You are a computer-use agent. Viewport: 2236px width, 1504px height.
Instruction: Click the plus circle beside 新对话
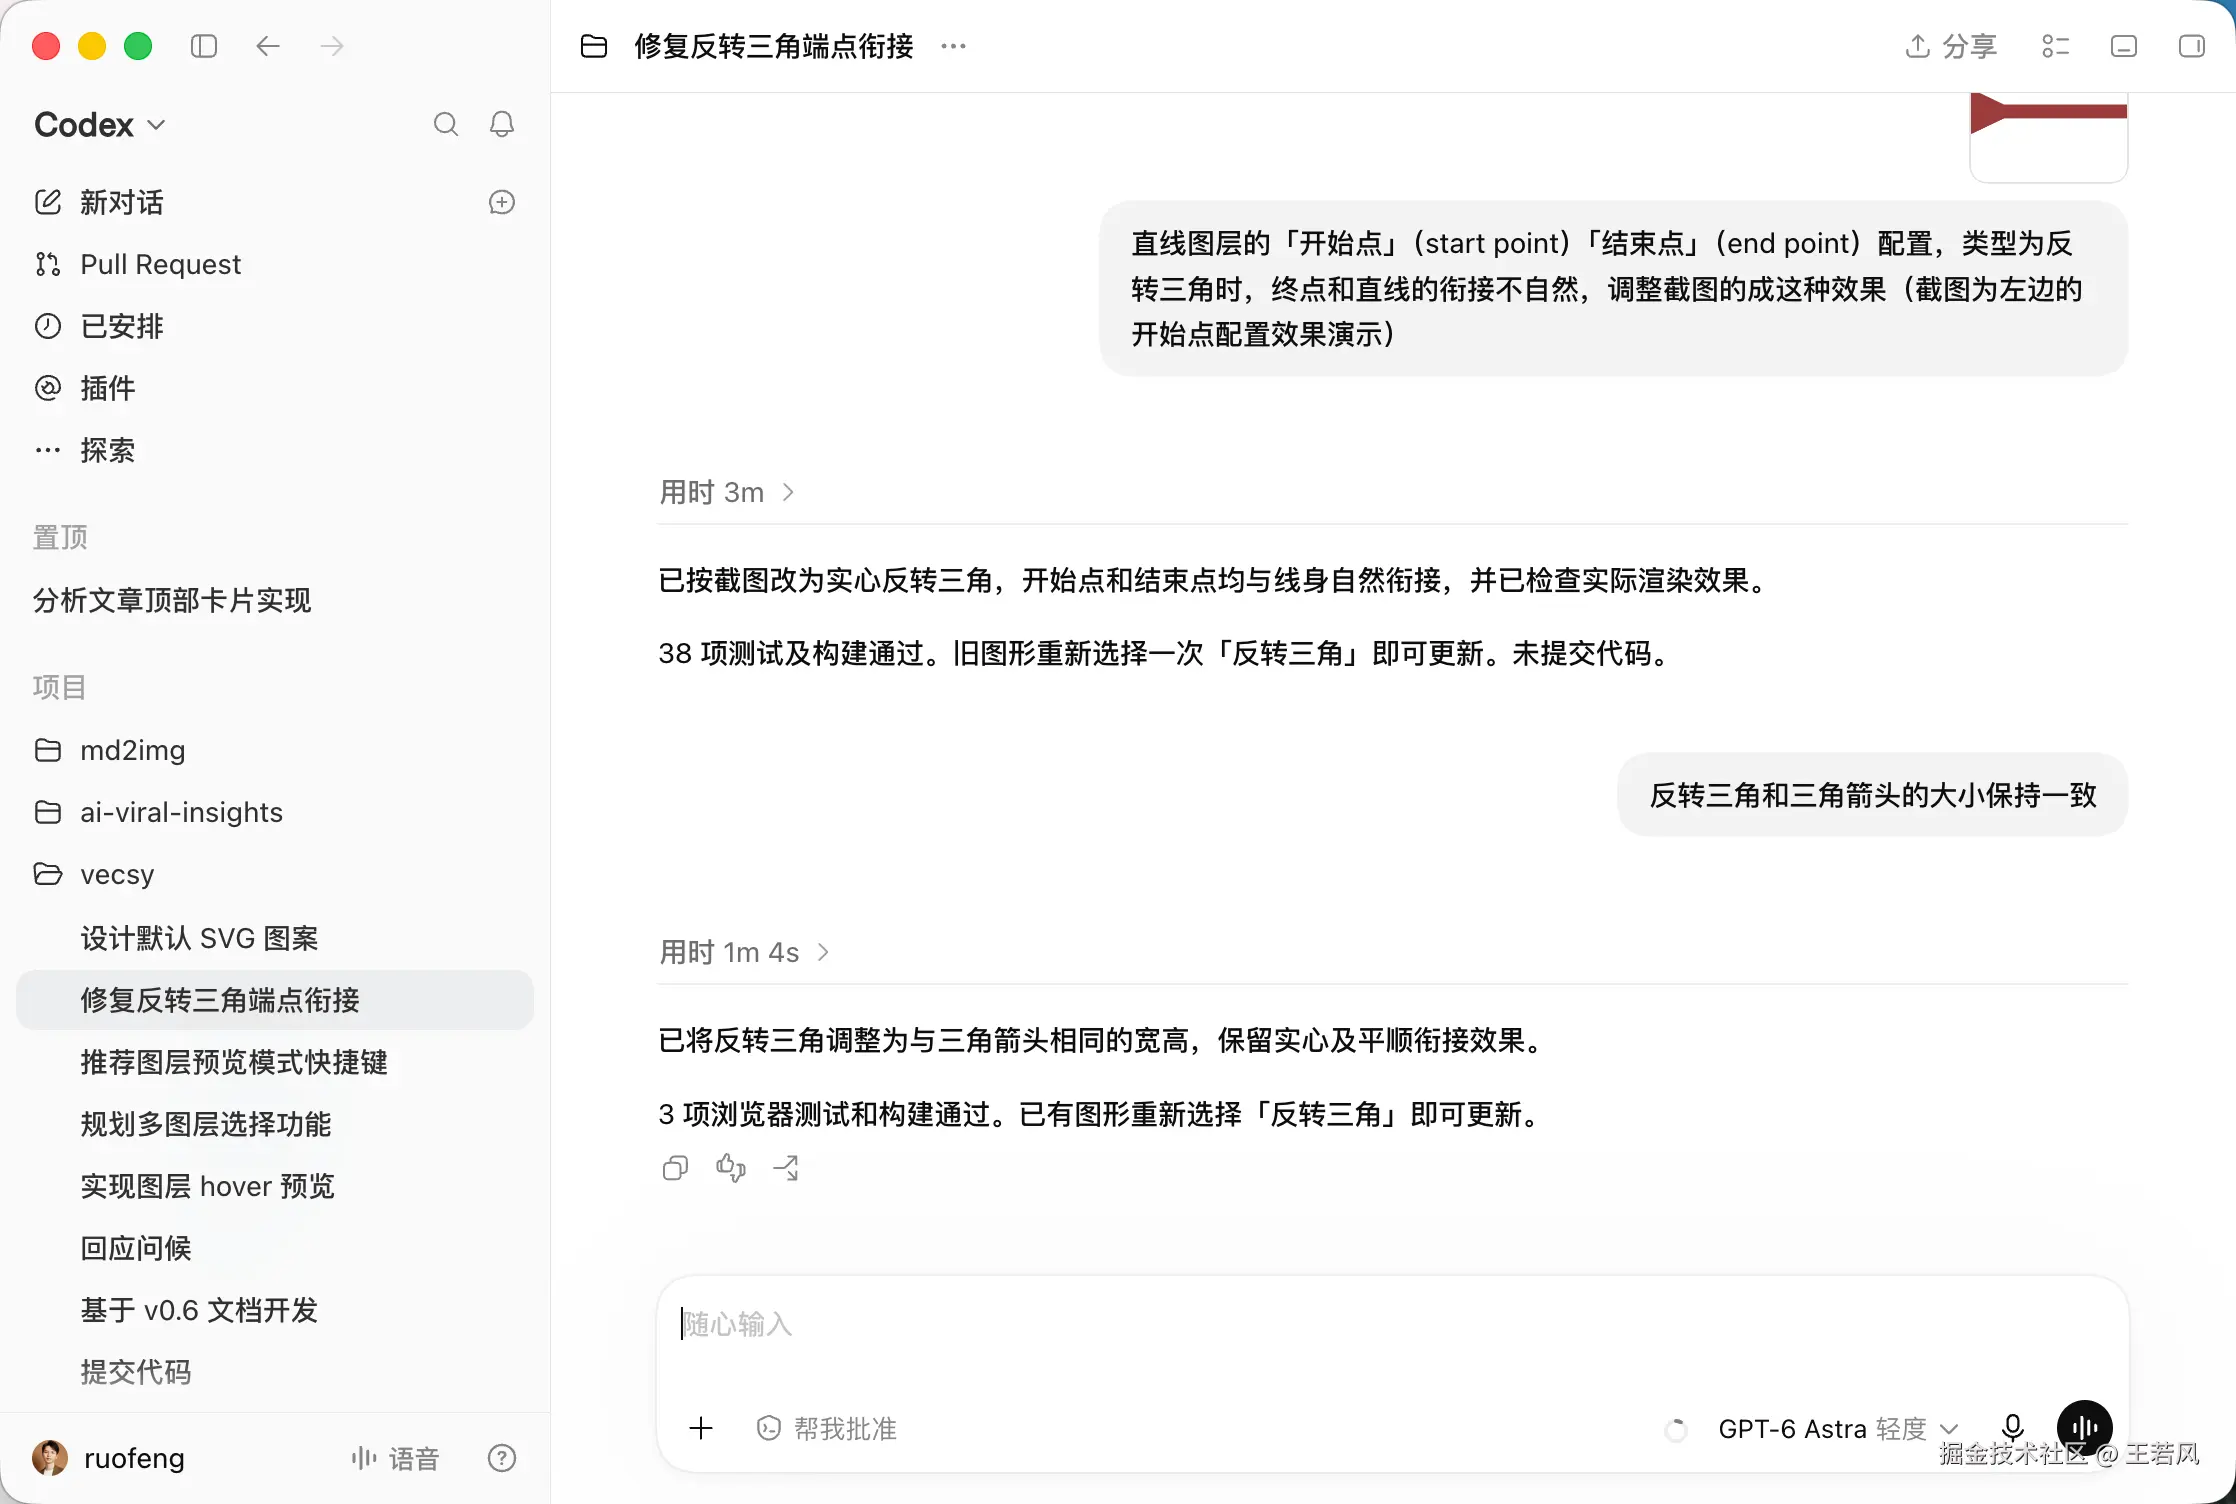[x=502, y=202]
